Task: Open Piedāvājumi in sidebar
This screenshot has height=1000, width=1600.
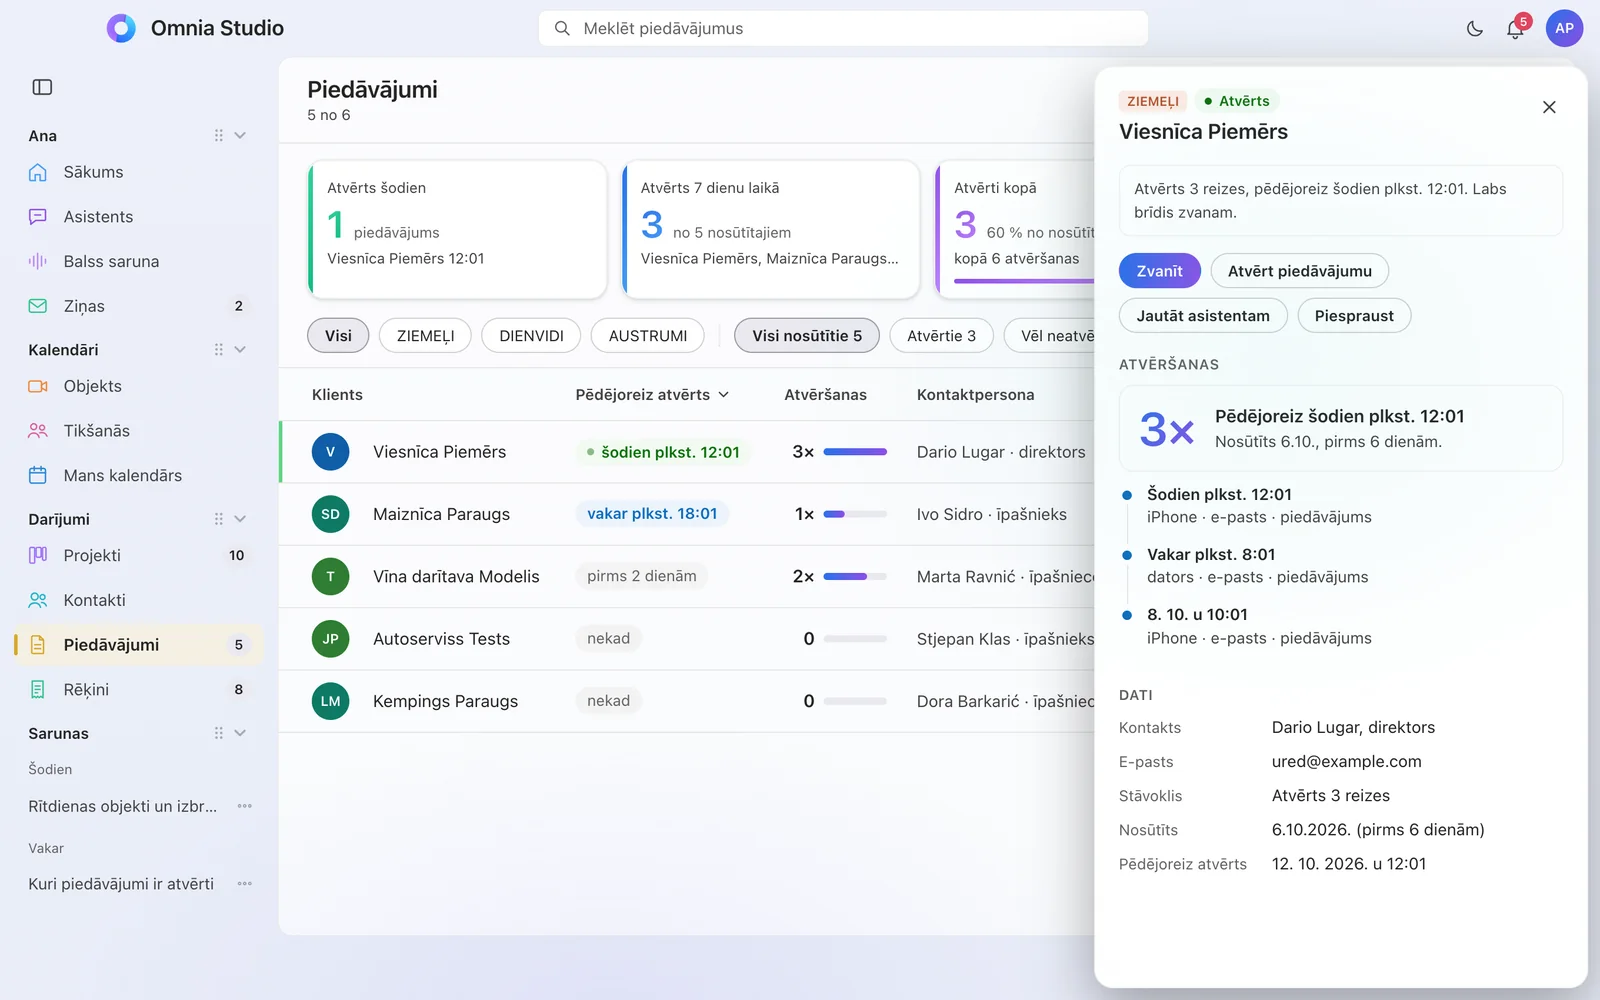Action: [138, 645]
